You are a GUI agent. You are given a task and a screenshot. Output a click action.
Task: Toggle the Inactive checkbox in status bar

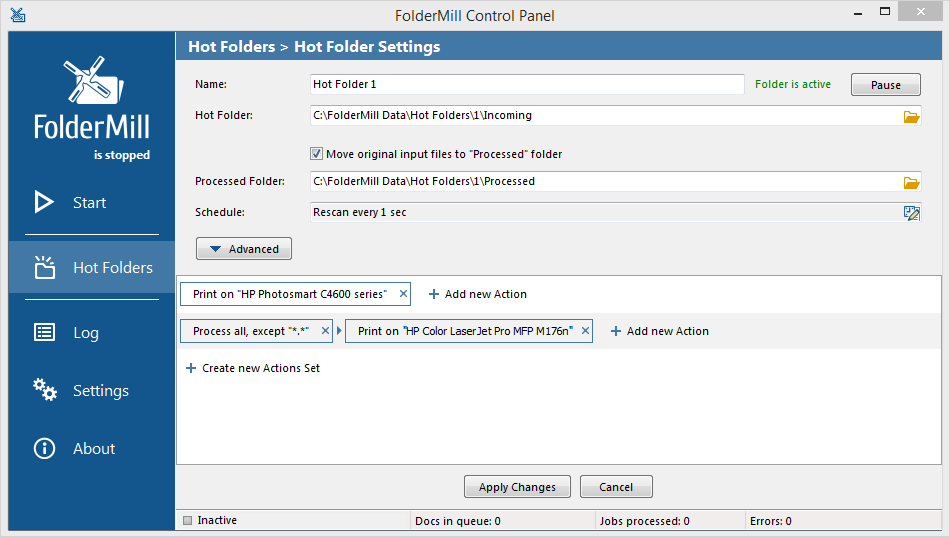(187, 520)
